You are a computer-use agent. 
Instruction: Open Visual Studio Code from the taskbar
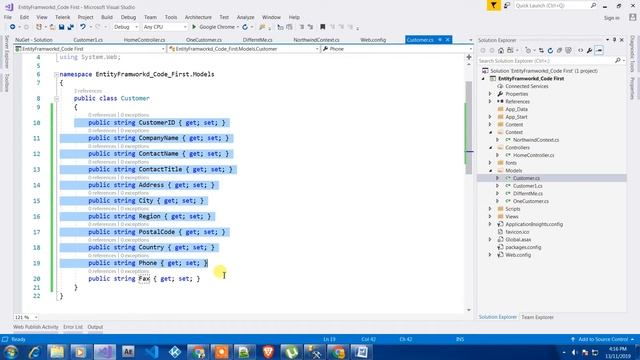tap(151, 352)
